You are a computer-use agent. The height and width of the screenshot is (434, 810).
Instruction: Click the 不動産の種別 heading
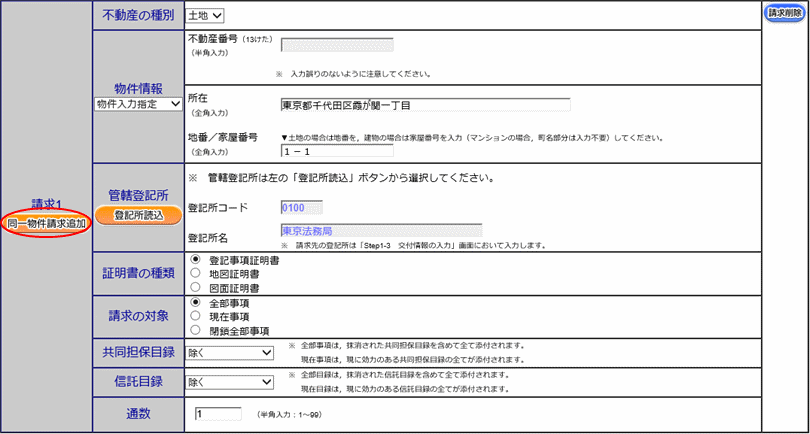tap(138, 16)
